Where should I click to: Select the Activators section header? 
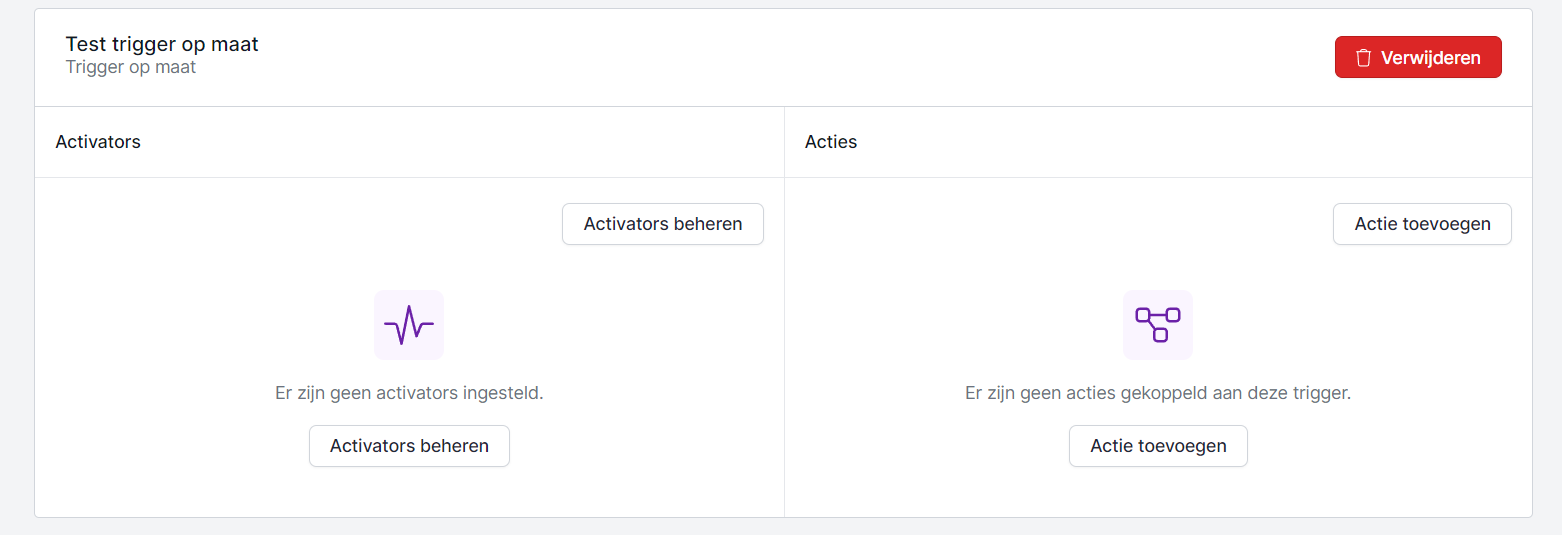(98, 142)
